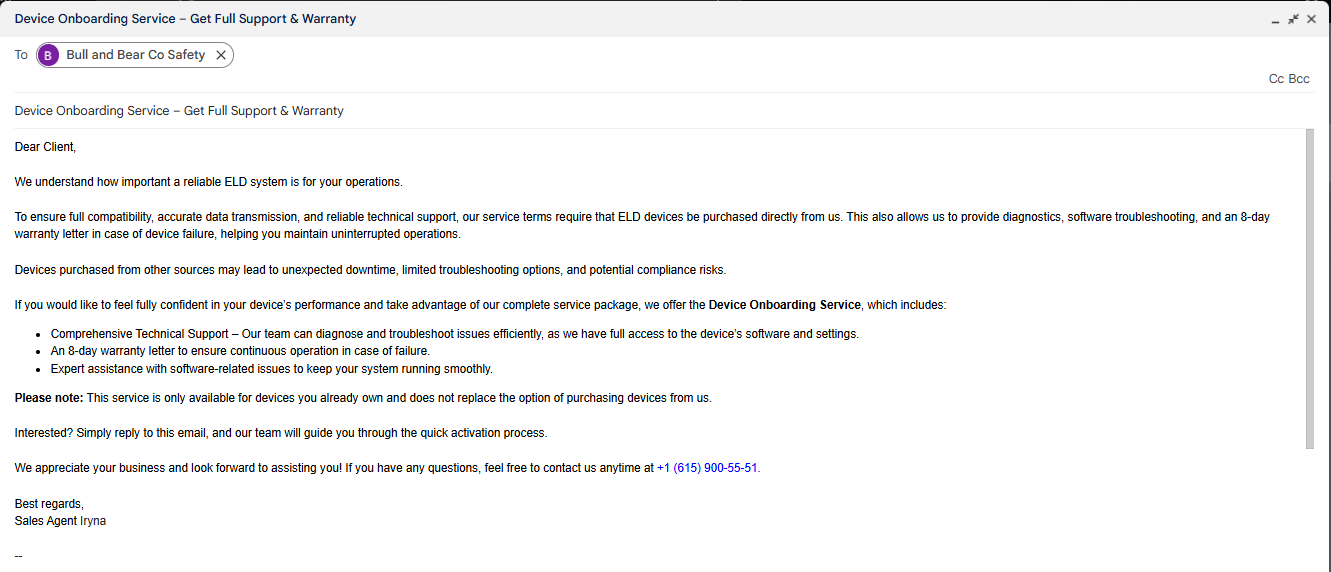Place cursor at the Dear Client greeting
This screenshot has height=572, width=1331.
coord(45,147)
